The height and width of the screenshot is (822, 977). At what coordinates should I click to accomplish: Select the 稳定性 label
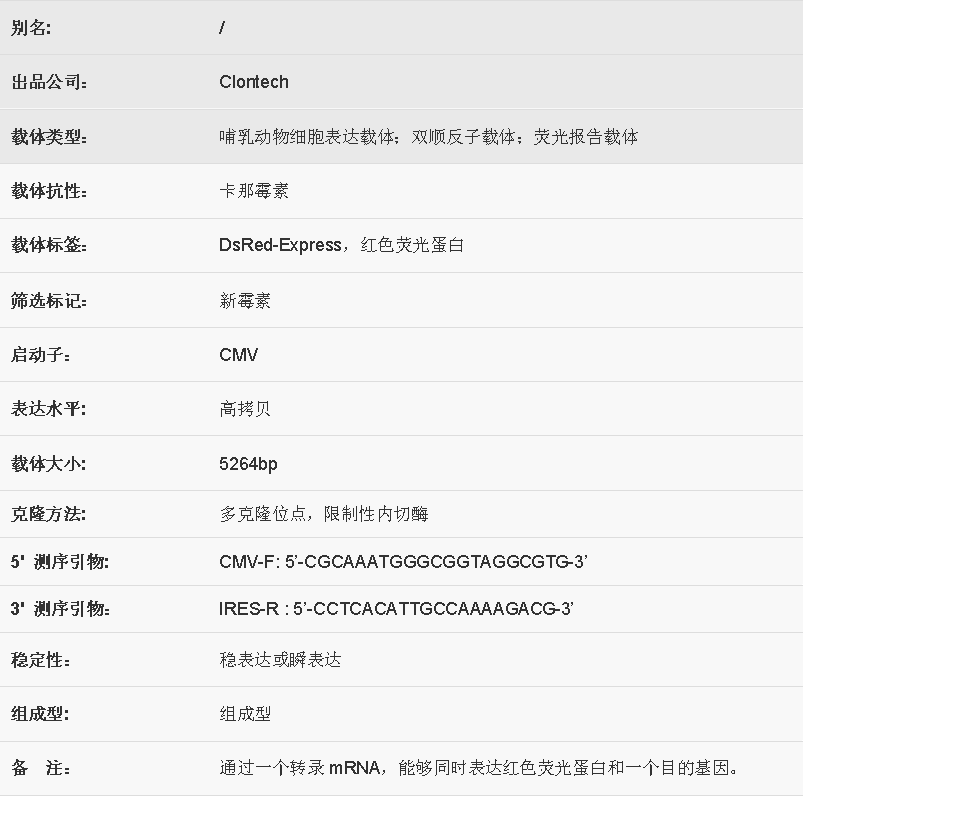pos(41,660)
